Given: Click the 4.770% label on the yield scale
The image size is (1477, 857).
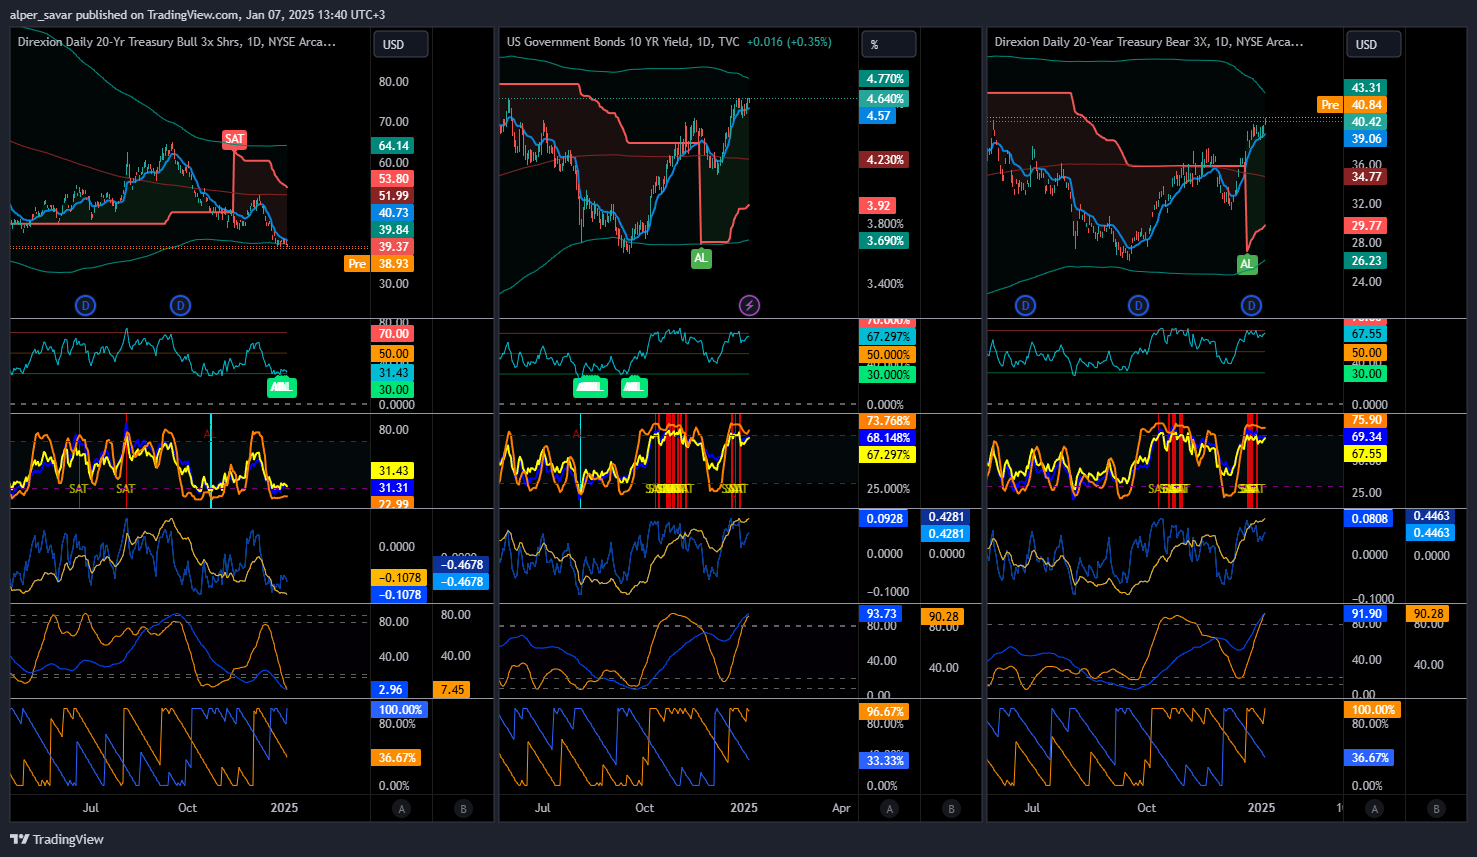Looking at the screenshot, I should [885, 79].
